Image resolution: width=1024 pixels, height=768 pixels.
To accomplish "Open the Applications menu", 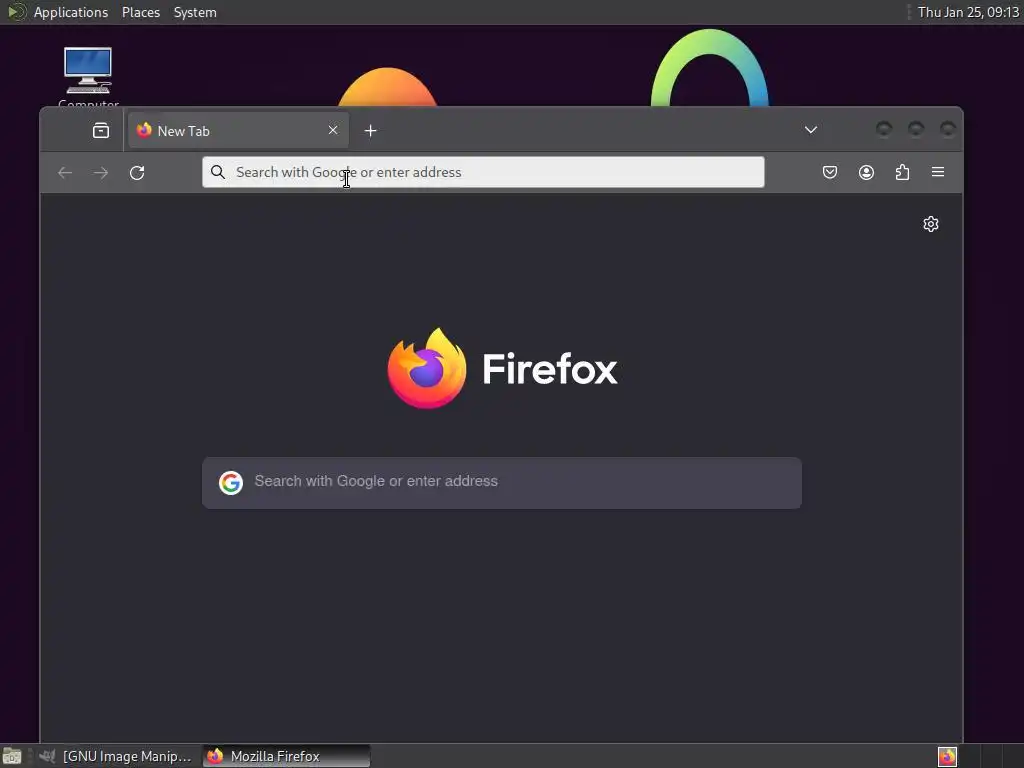I will [71, 12].
